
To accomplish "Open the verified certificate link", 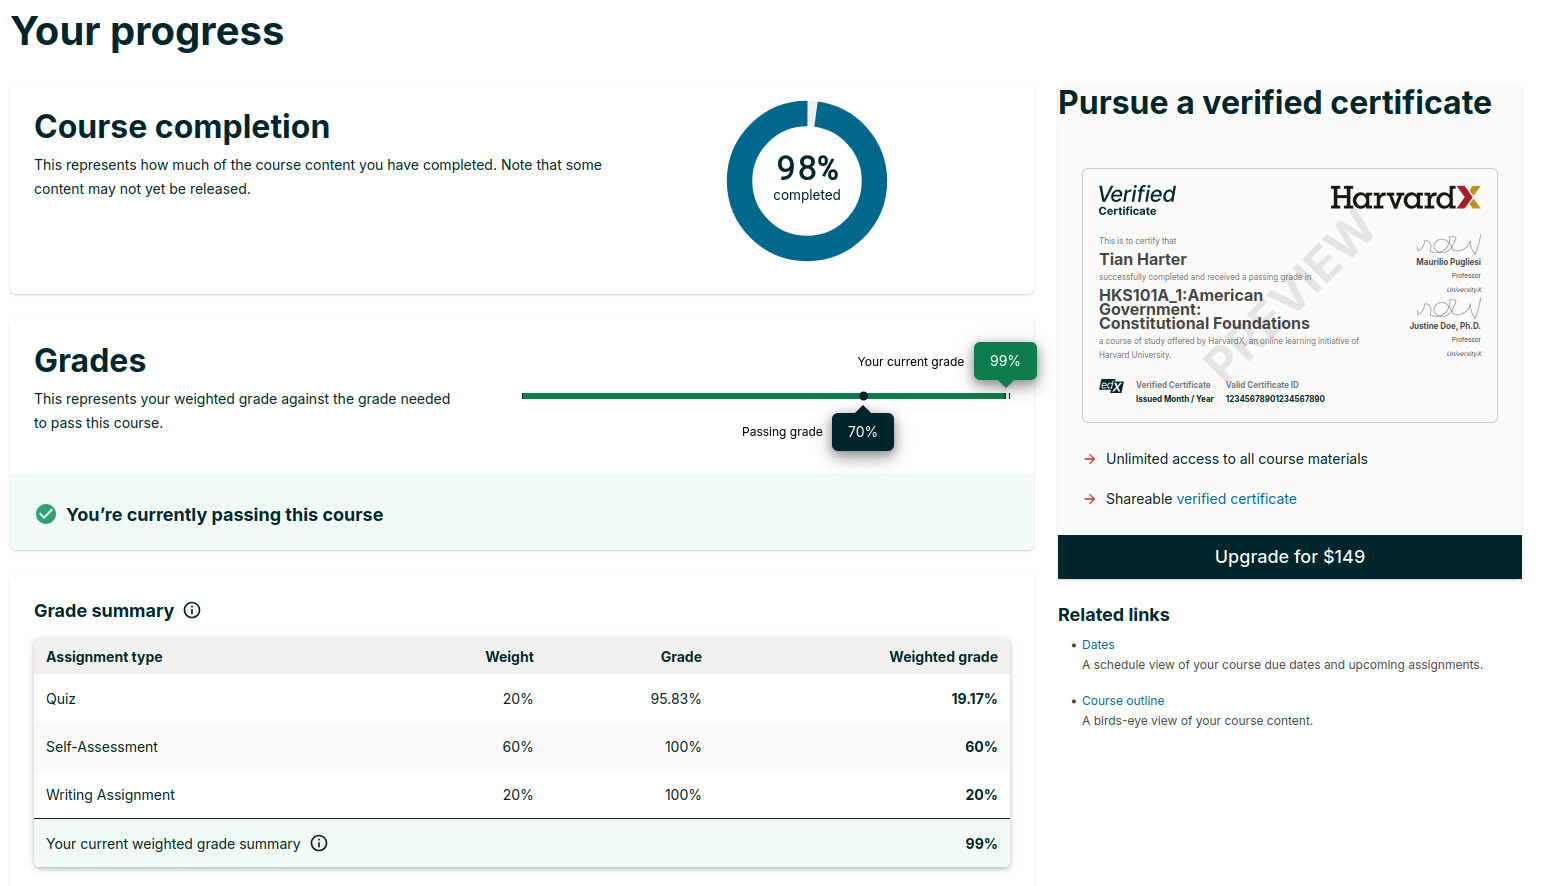I will click(1236, 499).
